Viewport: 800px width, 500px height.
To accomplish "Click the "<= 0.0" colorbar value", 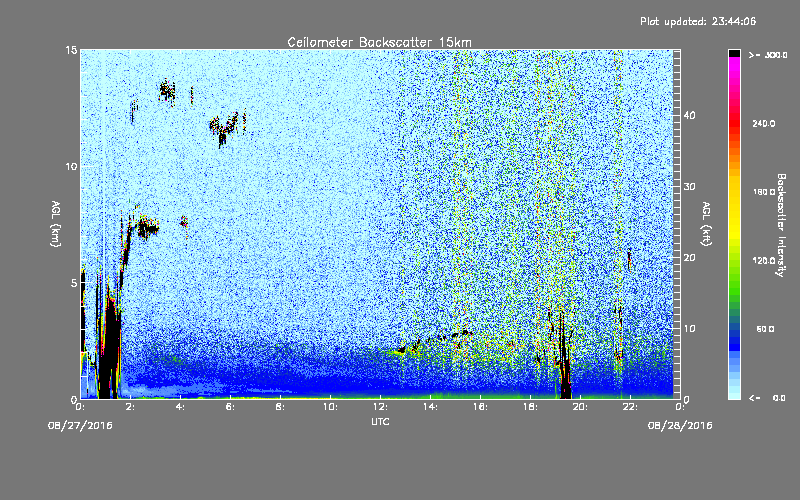I will point(768,397).
